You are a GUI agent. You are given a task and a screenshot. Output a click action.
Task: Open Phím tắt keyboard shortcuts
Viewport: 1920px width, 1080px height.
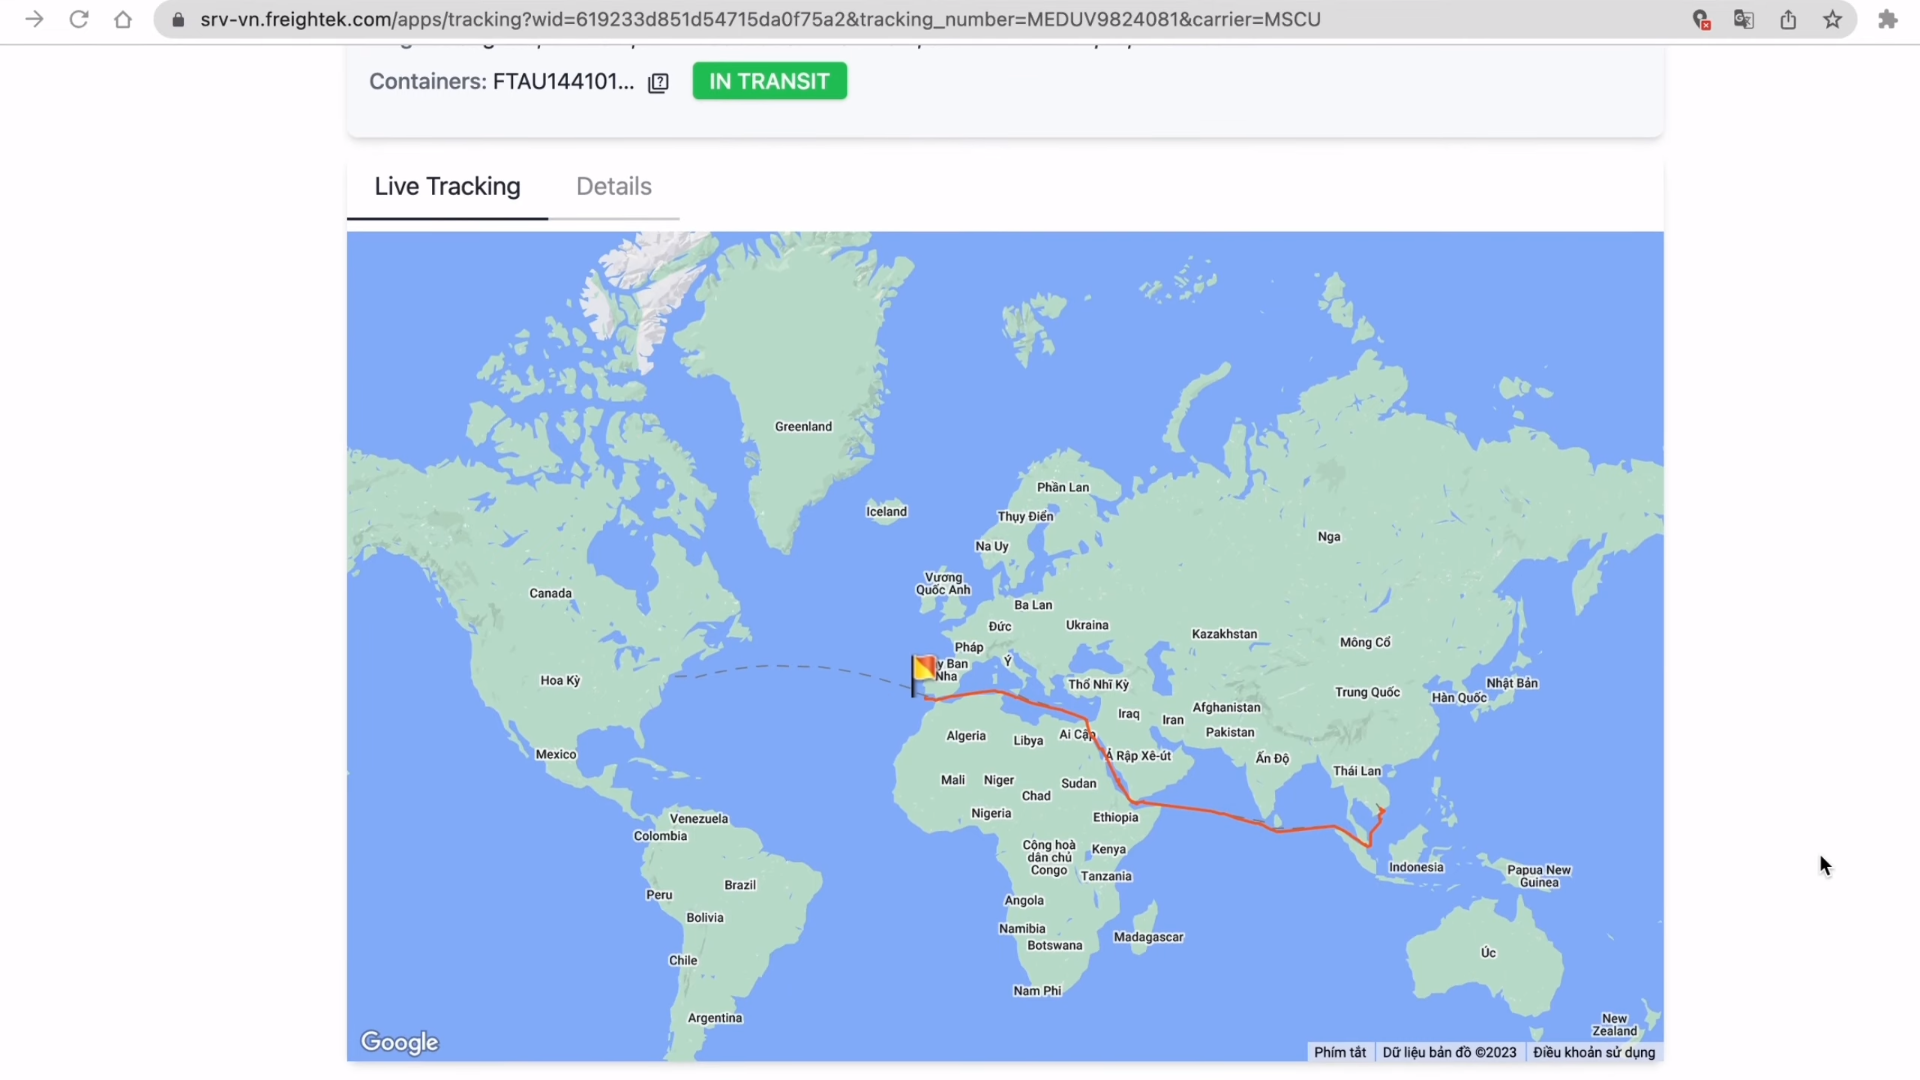(1339, 1052)
